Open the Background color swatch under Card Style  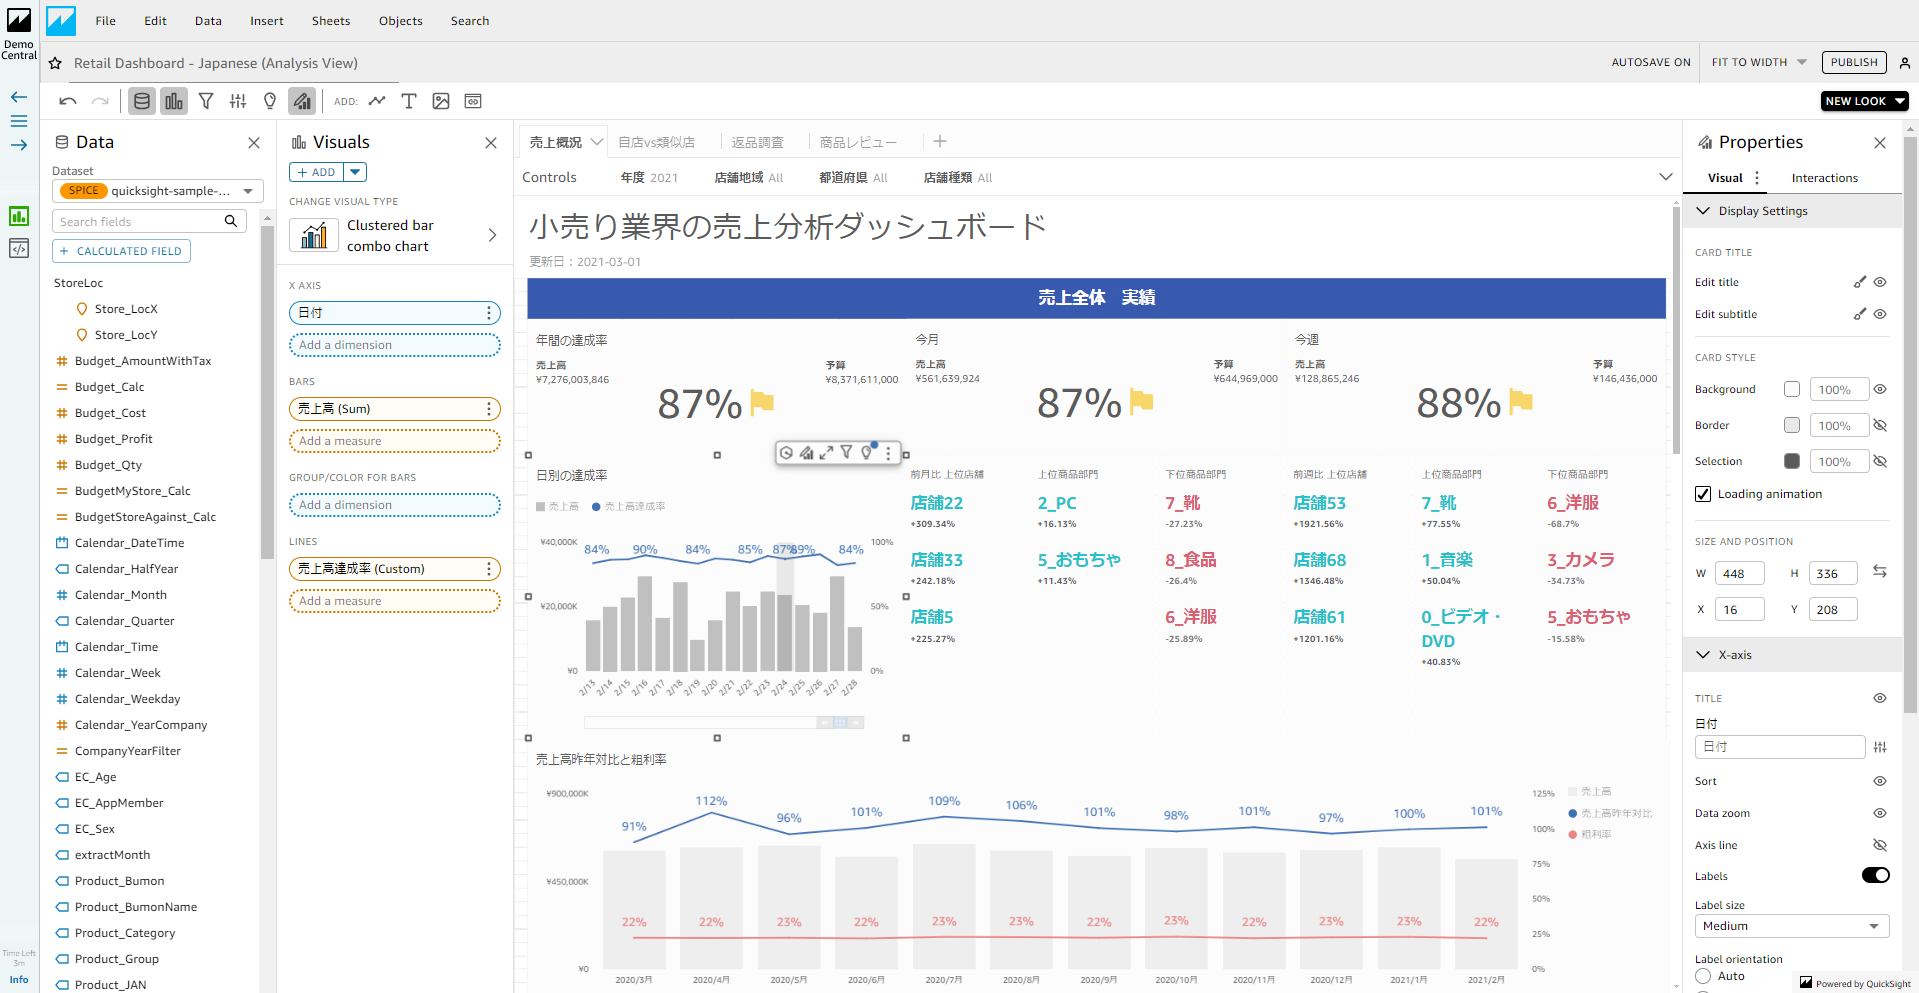(x=1791, y=389)
